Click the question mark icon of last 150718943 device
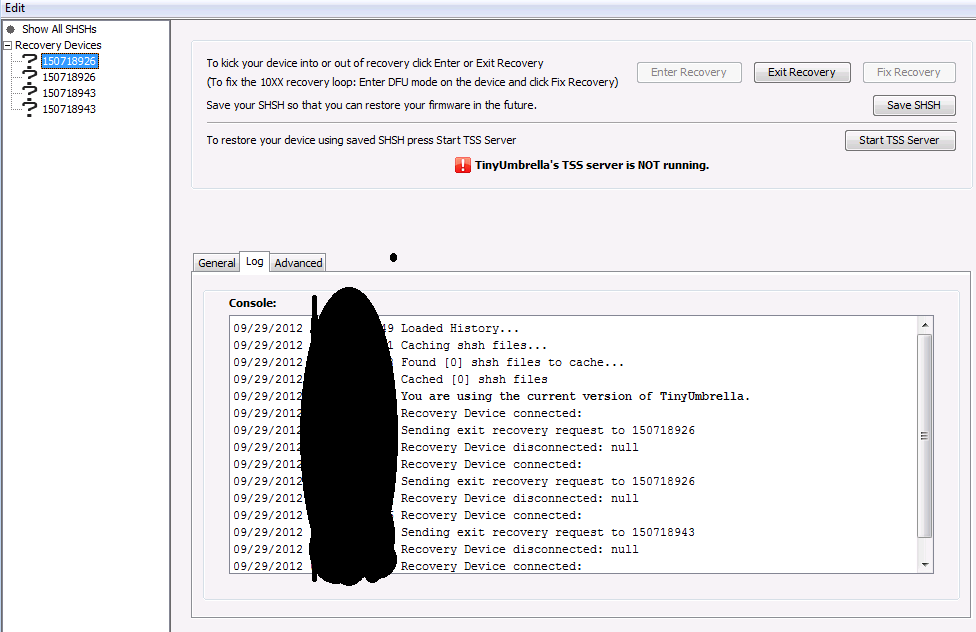This screenshot has height=632, width=976. (x=29, y=109)
